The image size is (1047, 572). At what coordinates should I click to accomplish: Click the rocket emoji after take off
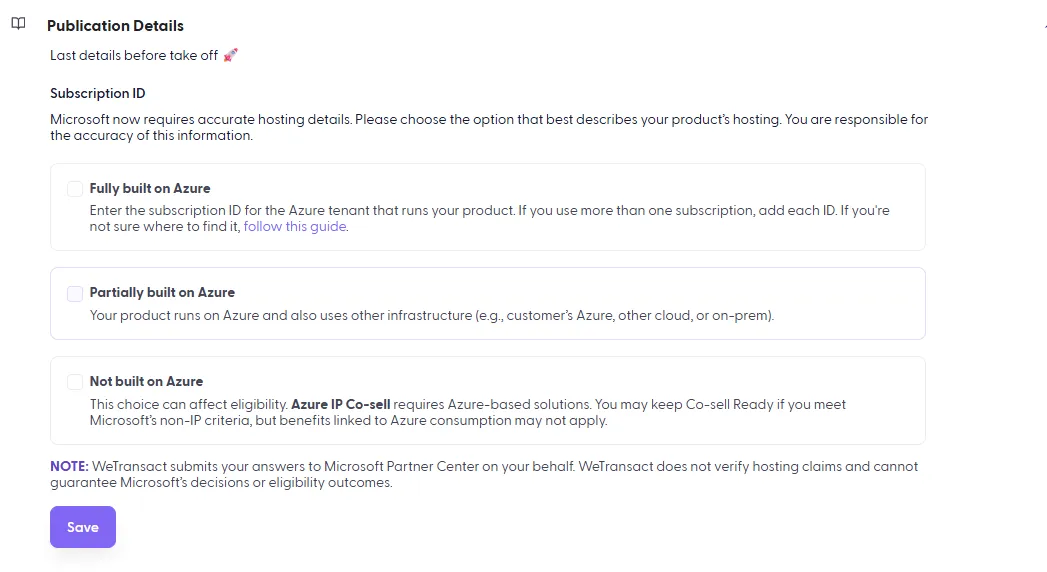point(230,55)
